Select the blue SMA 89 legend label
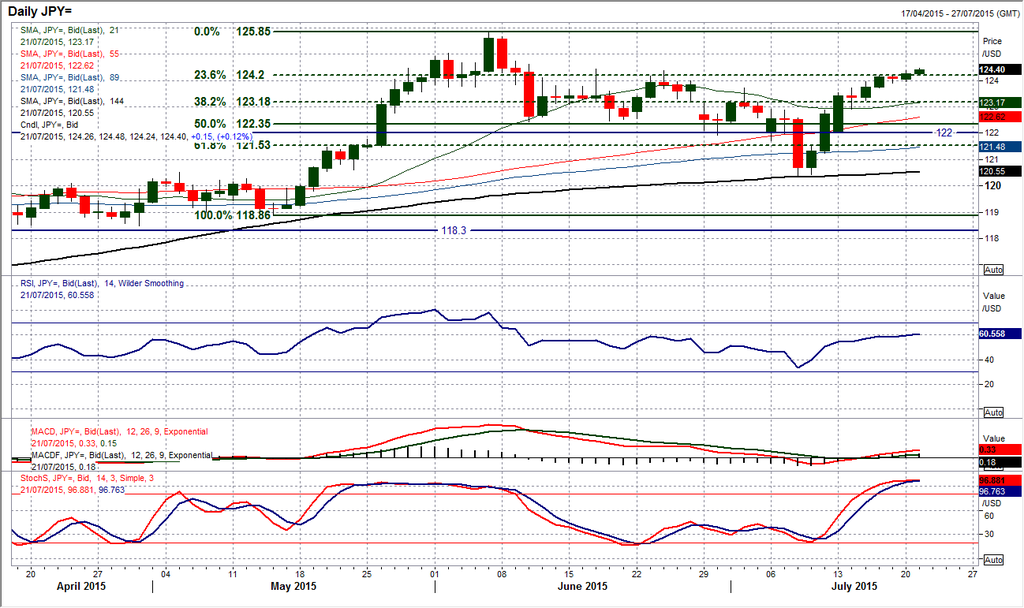 pyautogui.click(x=70, y=77)
